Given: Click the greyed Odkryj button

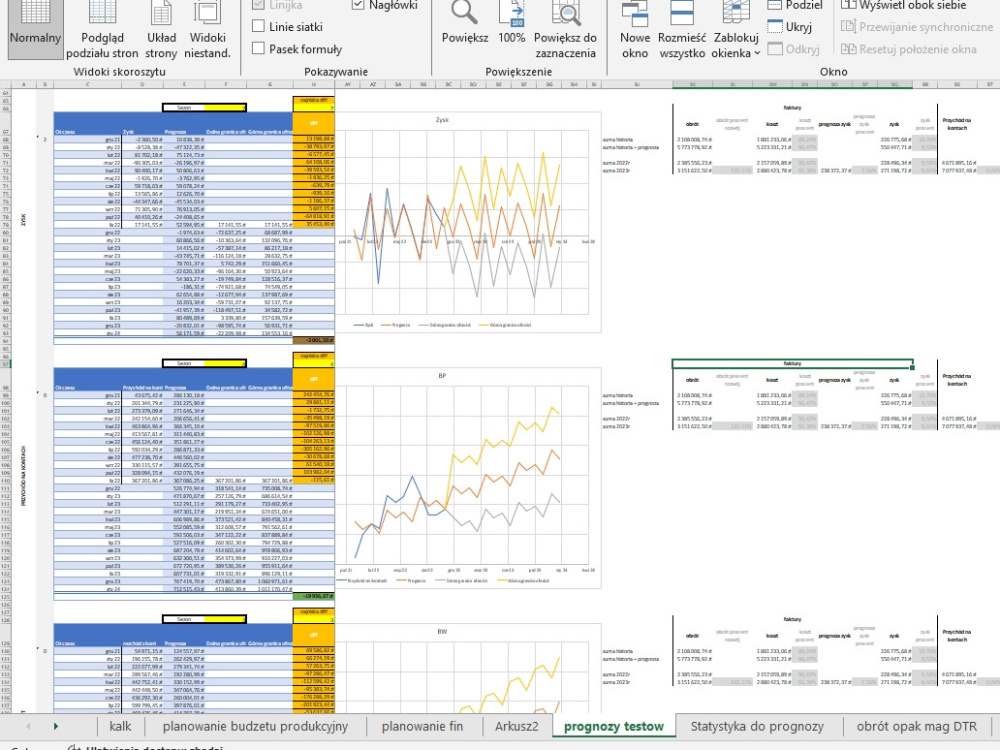Looking at the screenshot, I should 794,49.
